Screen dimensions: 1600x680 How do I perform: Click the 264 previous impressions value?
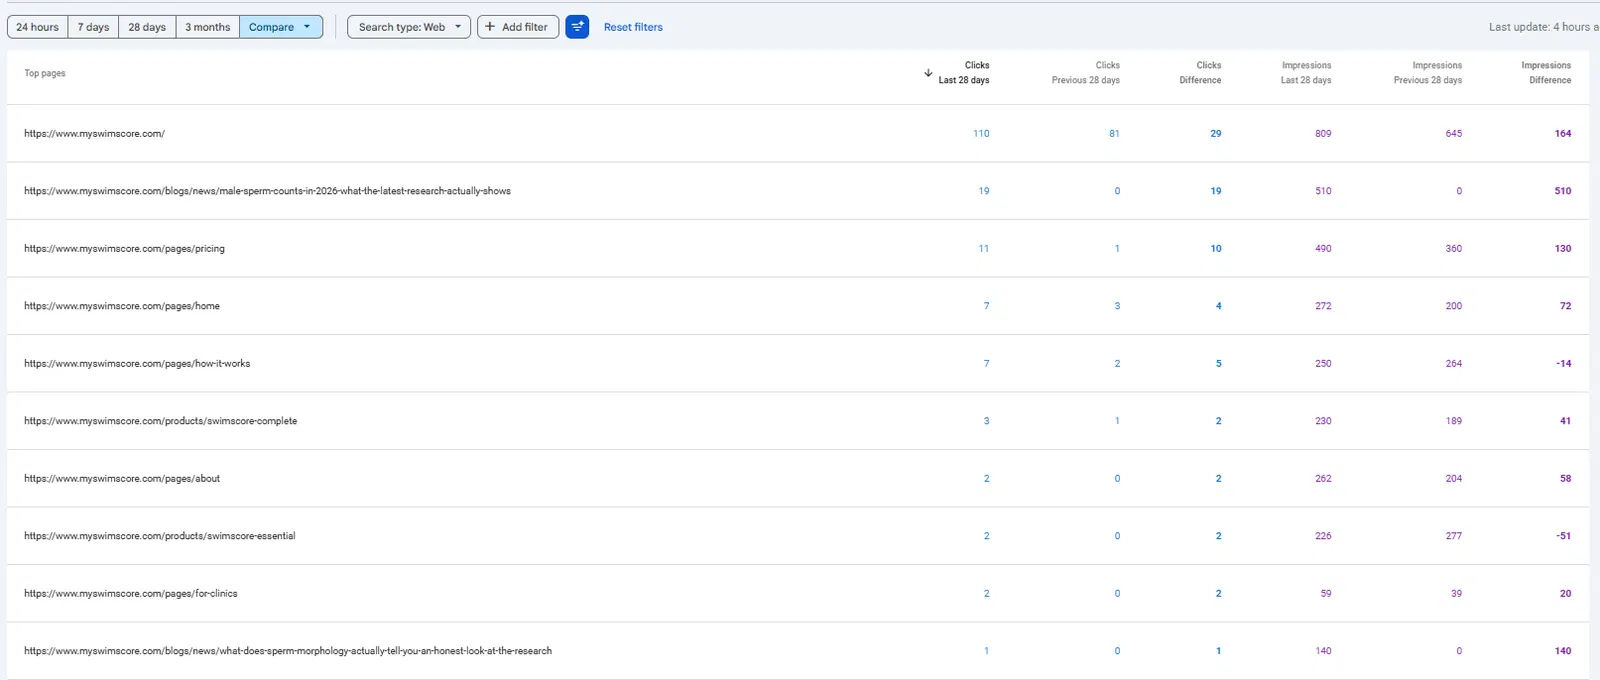(1454, 363)
